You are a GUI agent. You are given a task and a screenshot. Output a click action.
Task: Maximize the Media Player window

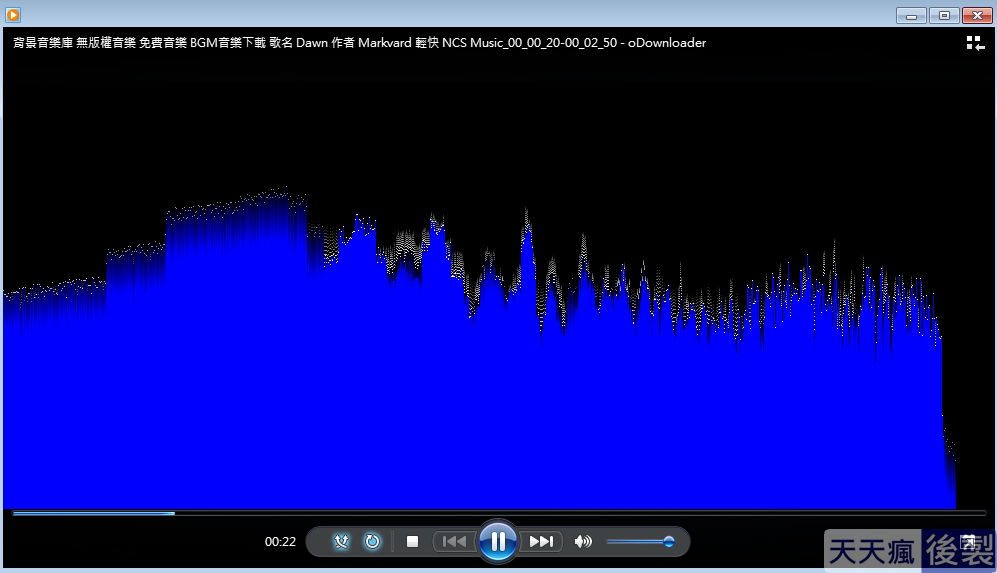(944, 15)
